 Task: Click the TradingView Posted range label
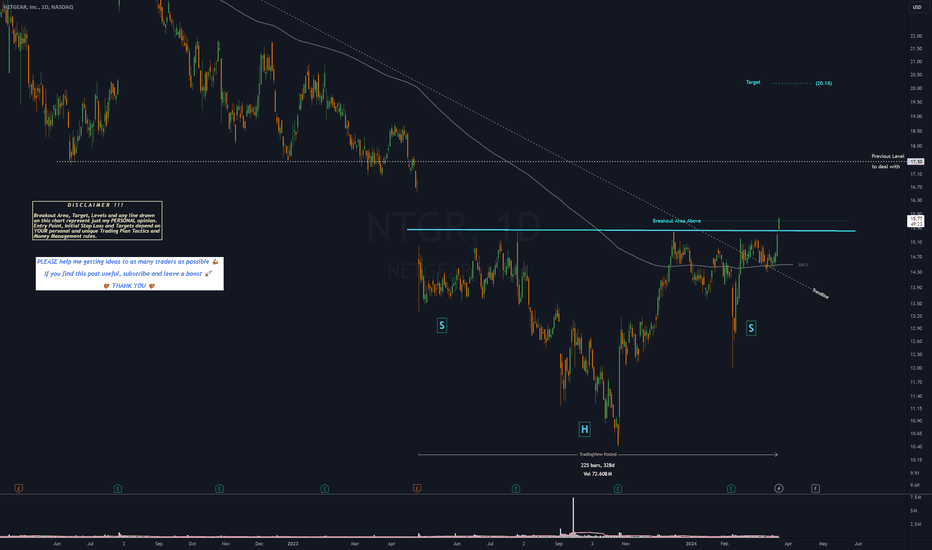(x=598, y=454)
